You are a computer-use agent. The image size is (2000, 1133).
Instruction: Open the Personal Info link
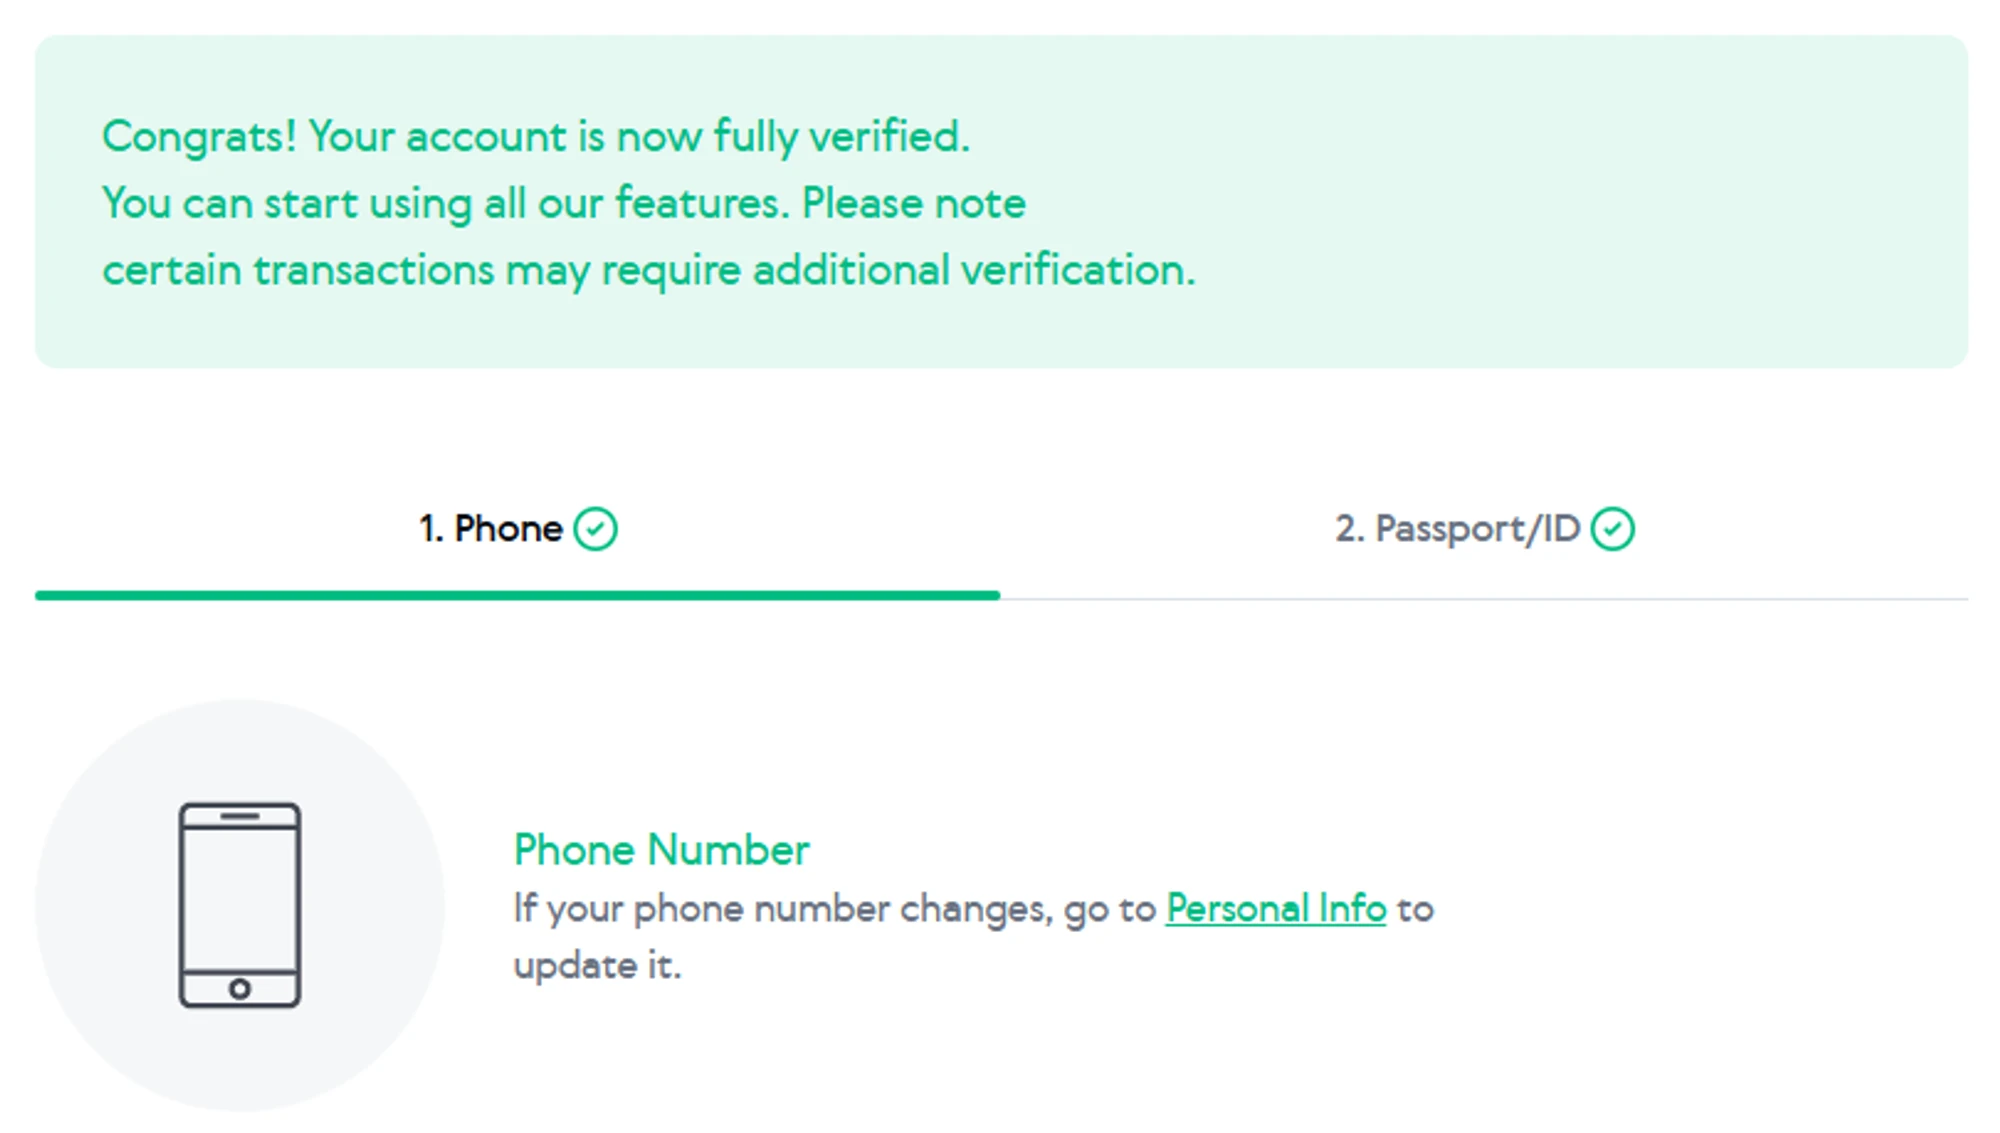[x=1275, y=909]
